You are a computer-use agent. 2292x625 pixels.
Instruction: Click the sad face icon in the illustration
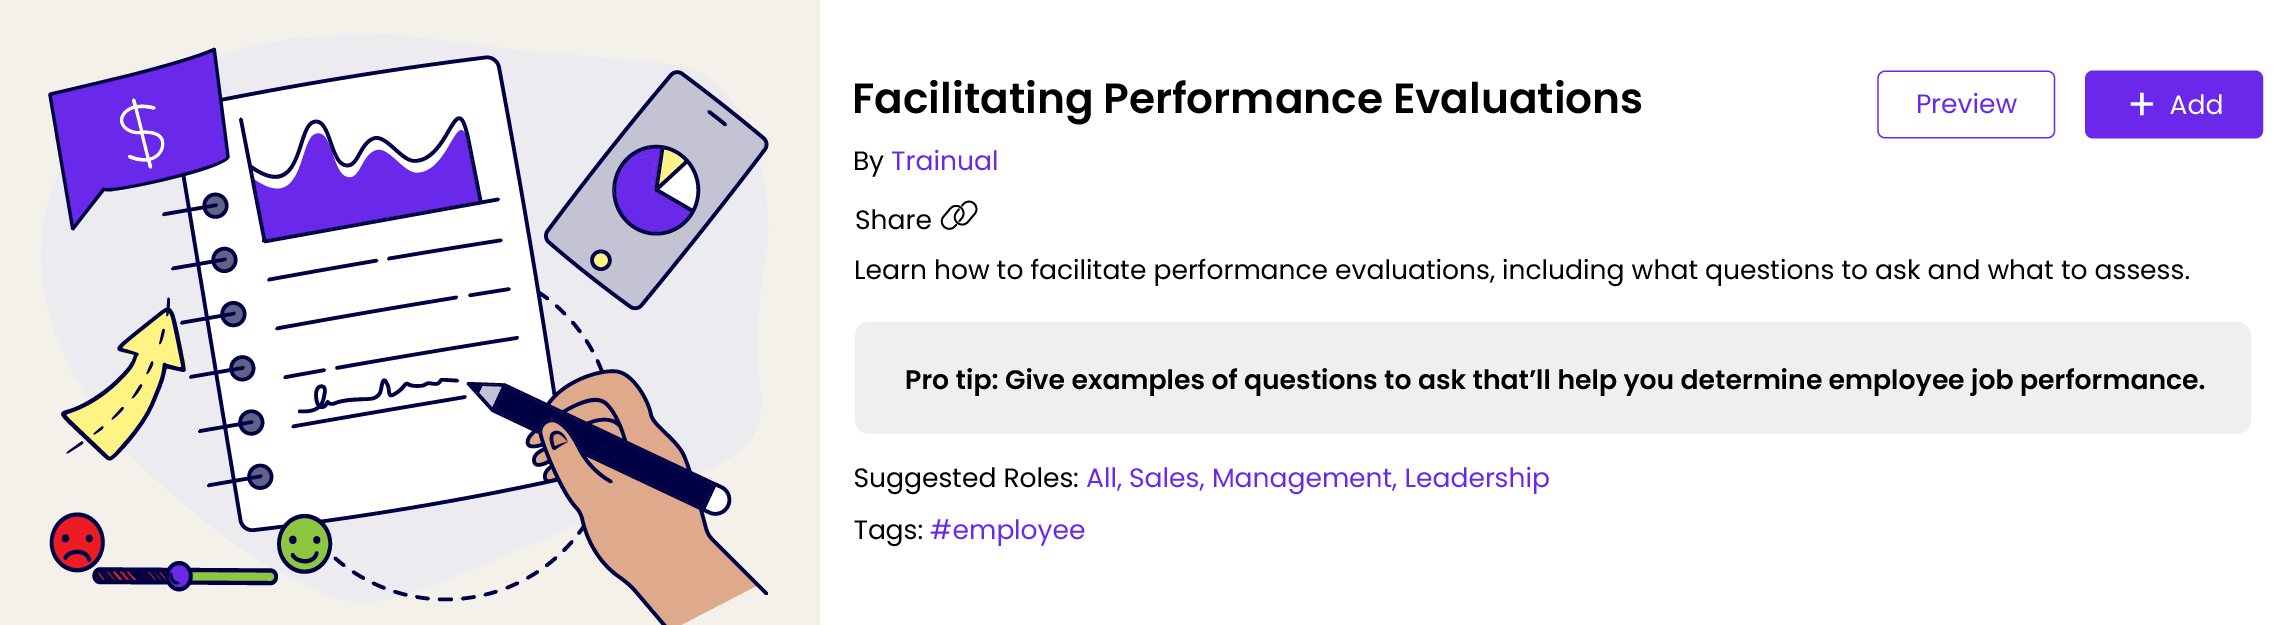(x=78, y=539)
